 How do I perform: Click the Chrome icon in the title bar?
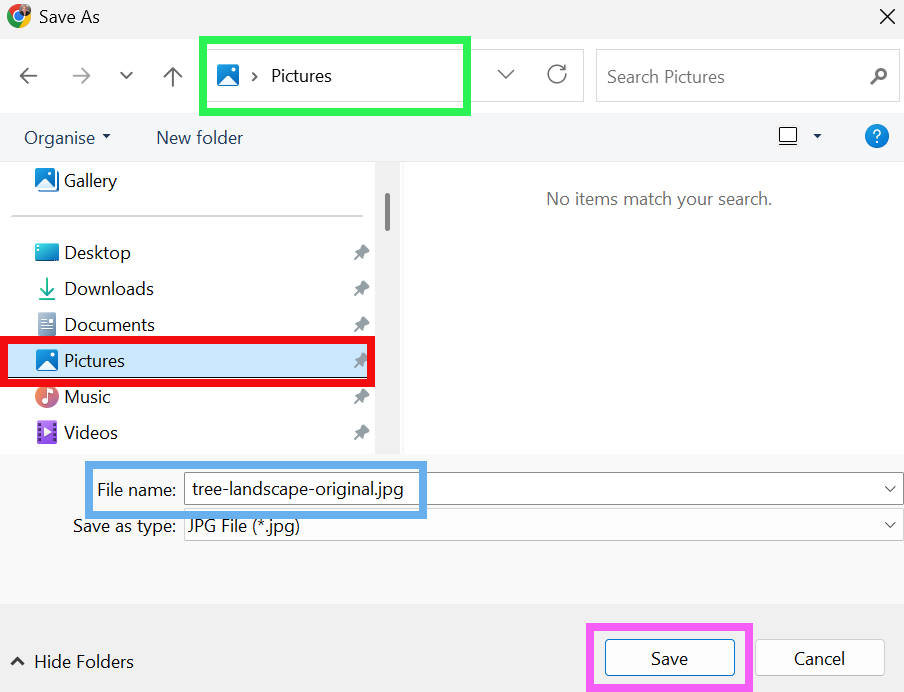click(x=19, y=16)
